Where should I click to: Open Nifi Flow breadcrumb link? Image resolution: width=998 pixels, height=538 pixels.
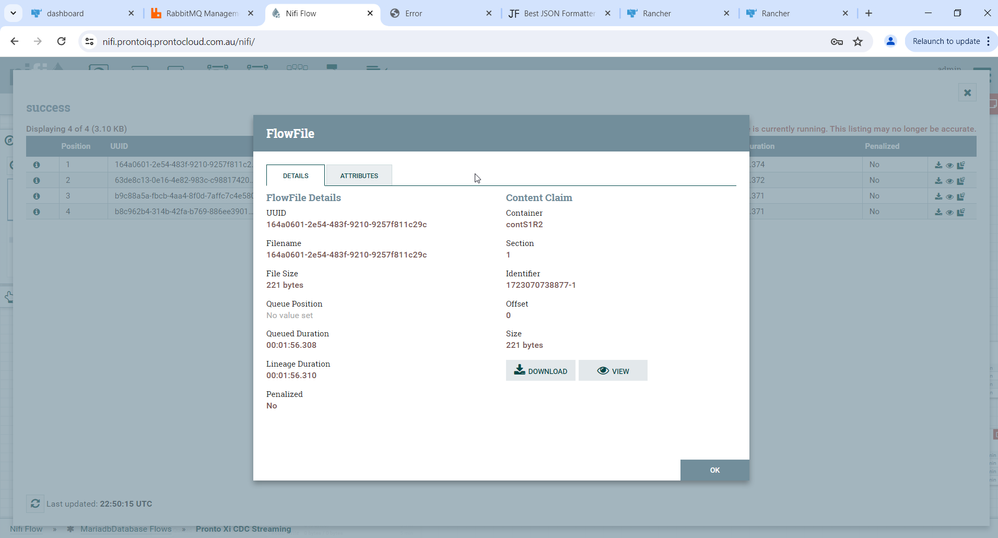26,529
